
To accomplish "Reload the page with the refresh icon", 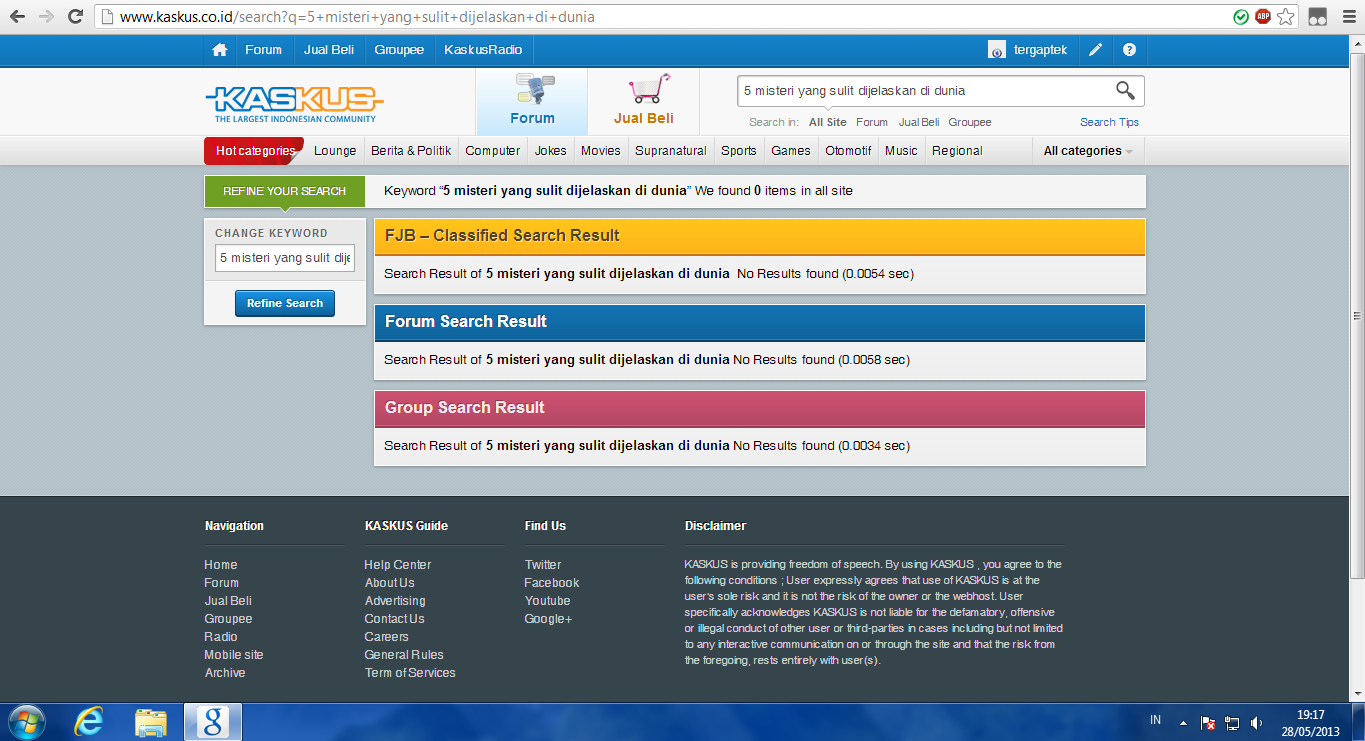I will tap(75, 17).
